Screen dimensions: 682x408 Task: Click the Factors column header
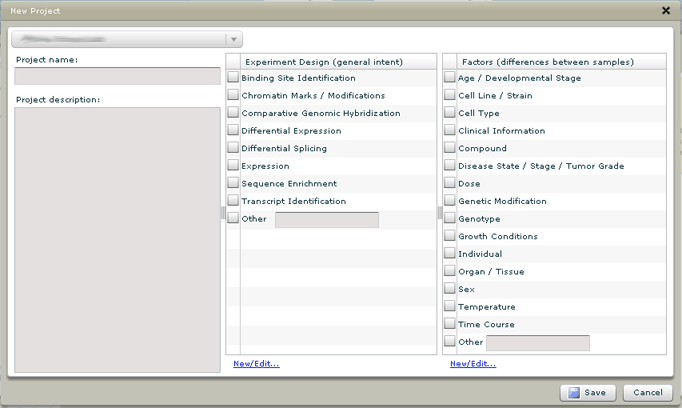coord(561,62)
